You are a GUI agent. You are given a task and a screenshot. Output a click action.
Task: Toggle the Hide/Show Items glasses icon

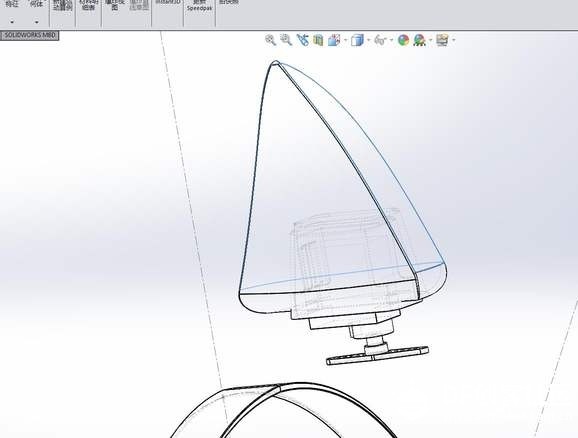(x=380, y=40)
